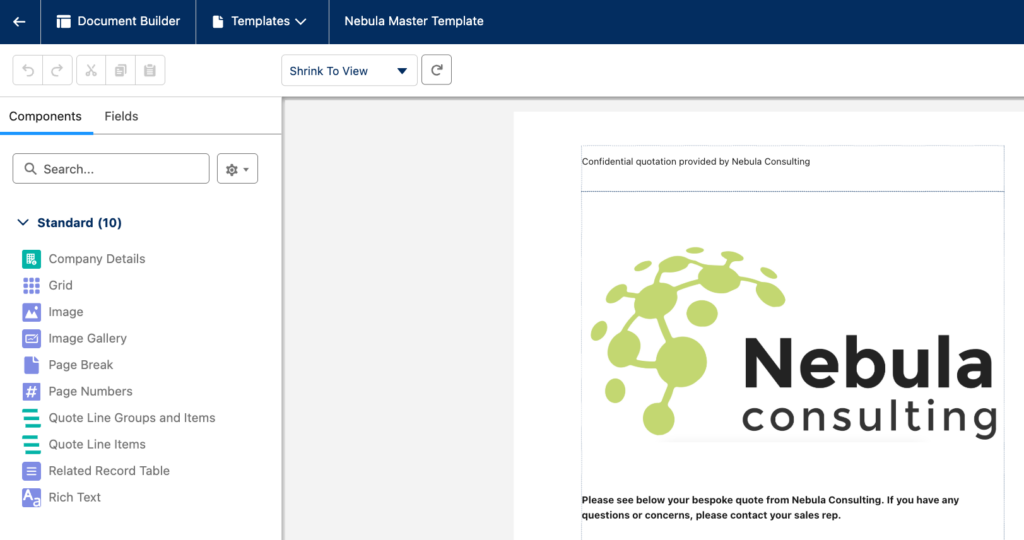Select the Grid component icon
This screenshot has height=540, width=1024.
pyautogui.click(x=31, y=285)
